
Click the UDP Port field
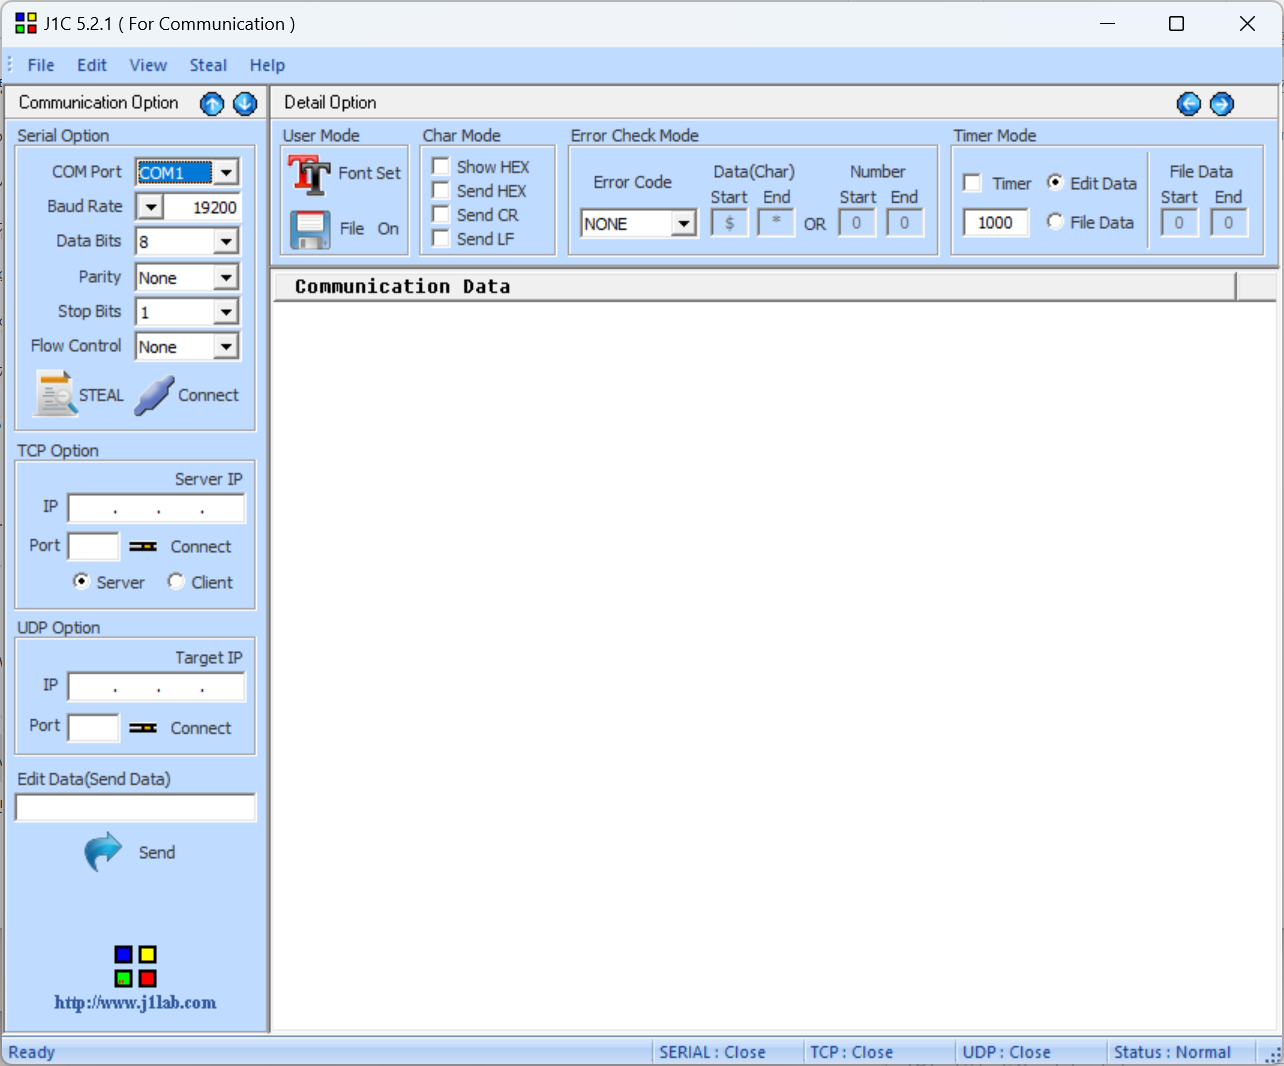click(94, 727)
